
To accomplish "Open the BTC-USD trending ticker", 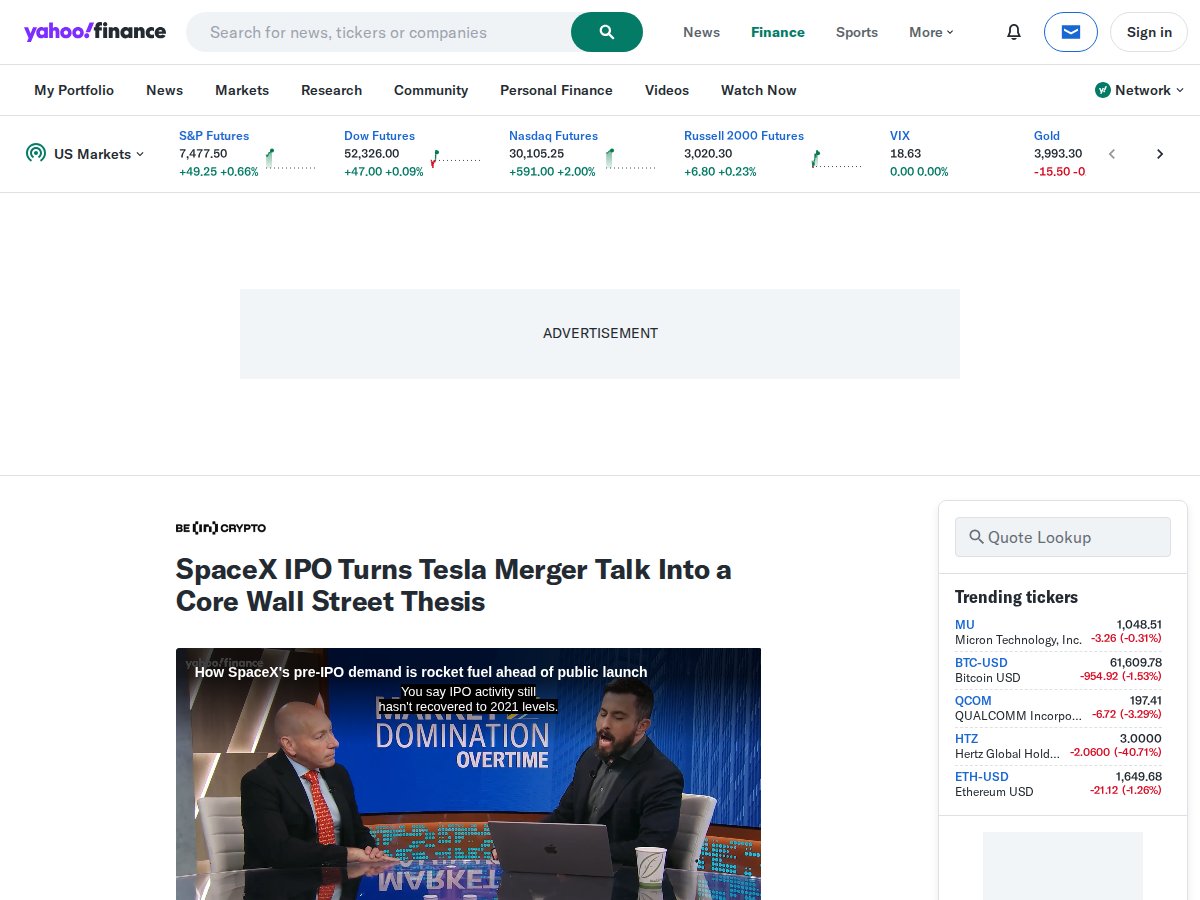I will pos(981,663).
